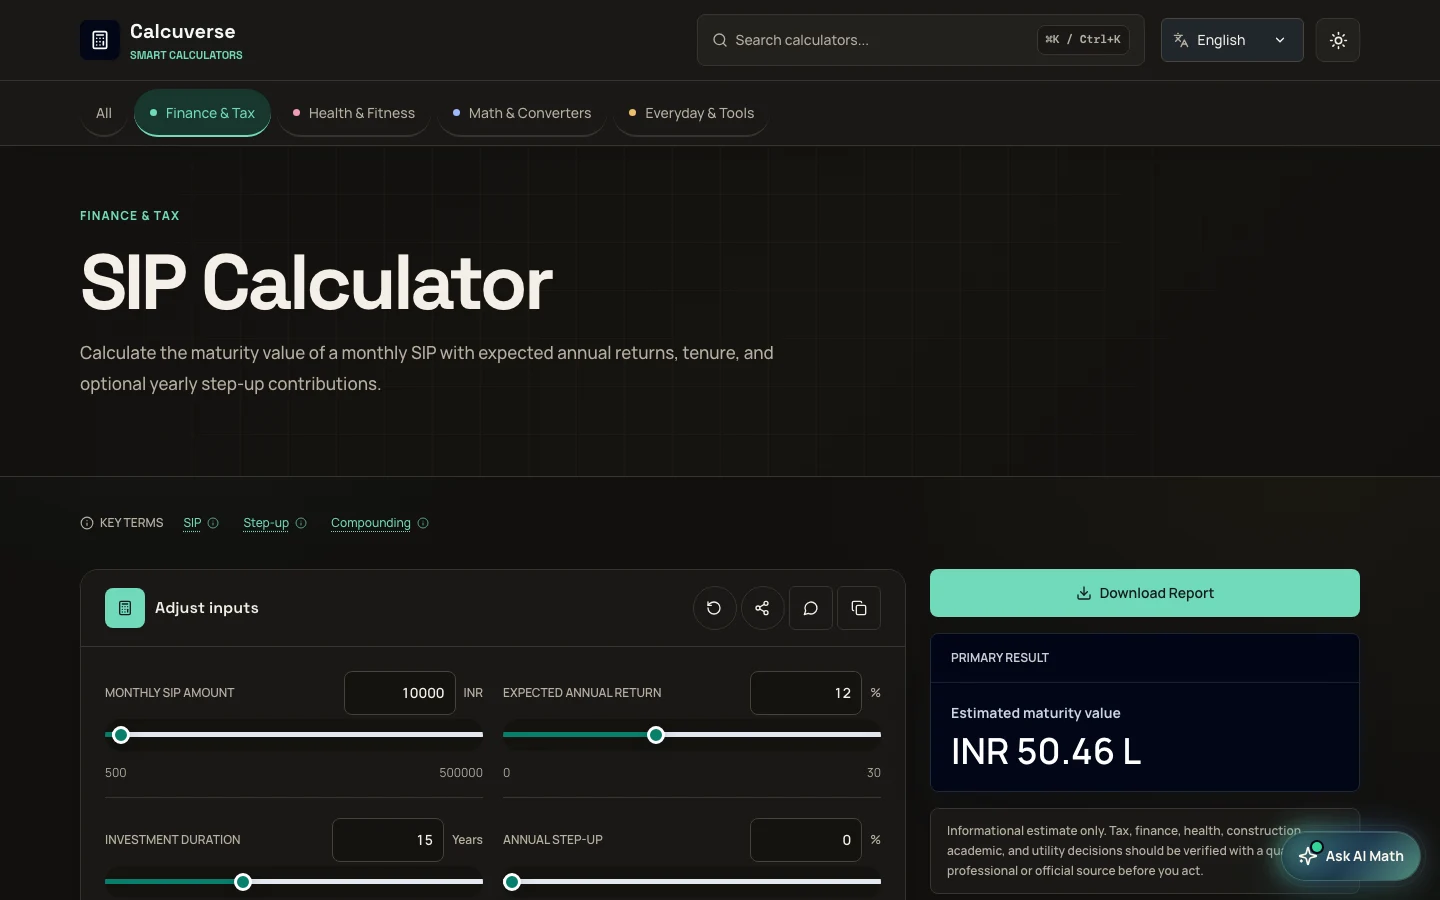Focus the Search calculators field

tap(921, 40)
